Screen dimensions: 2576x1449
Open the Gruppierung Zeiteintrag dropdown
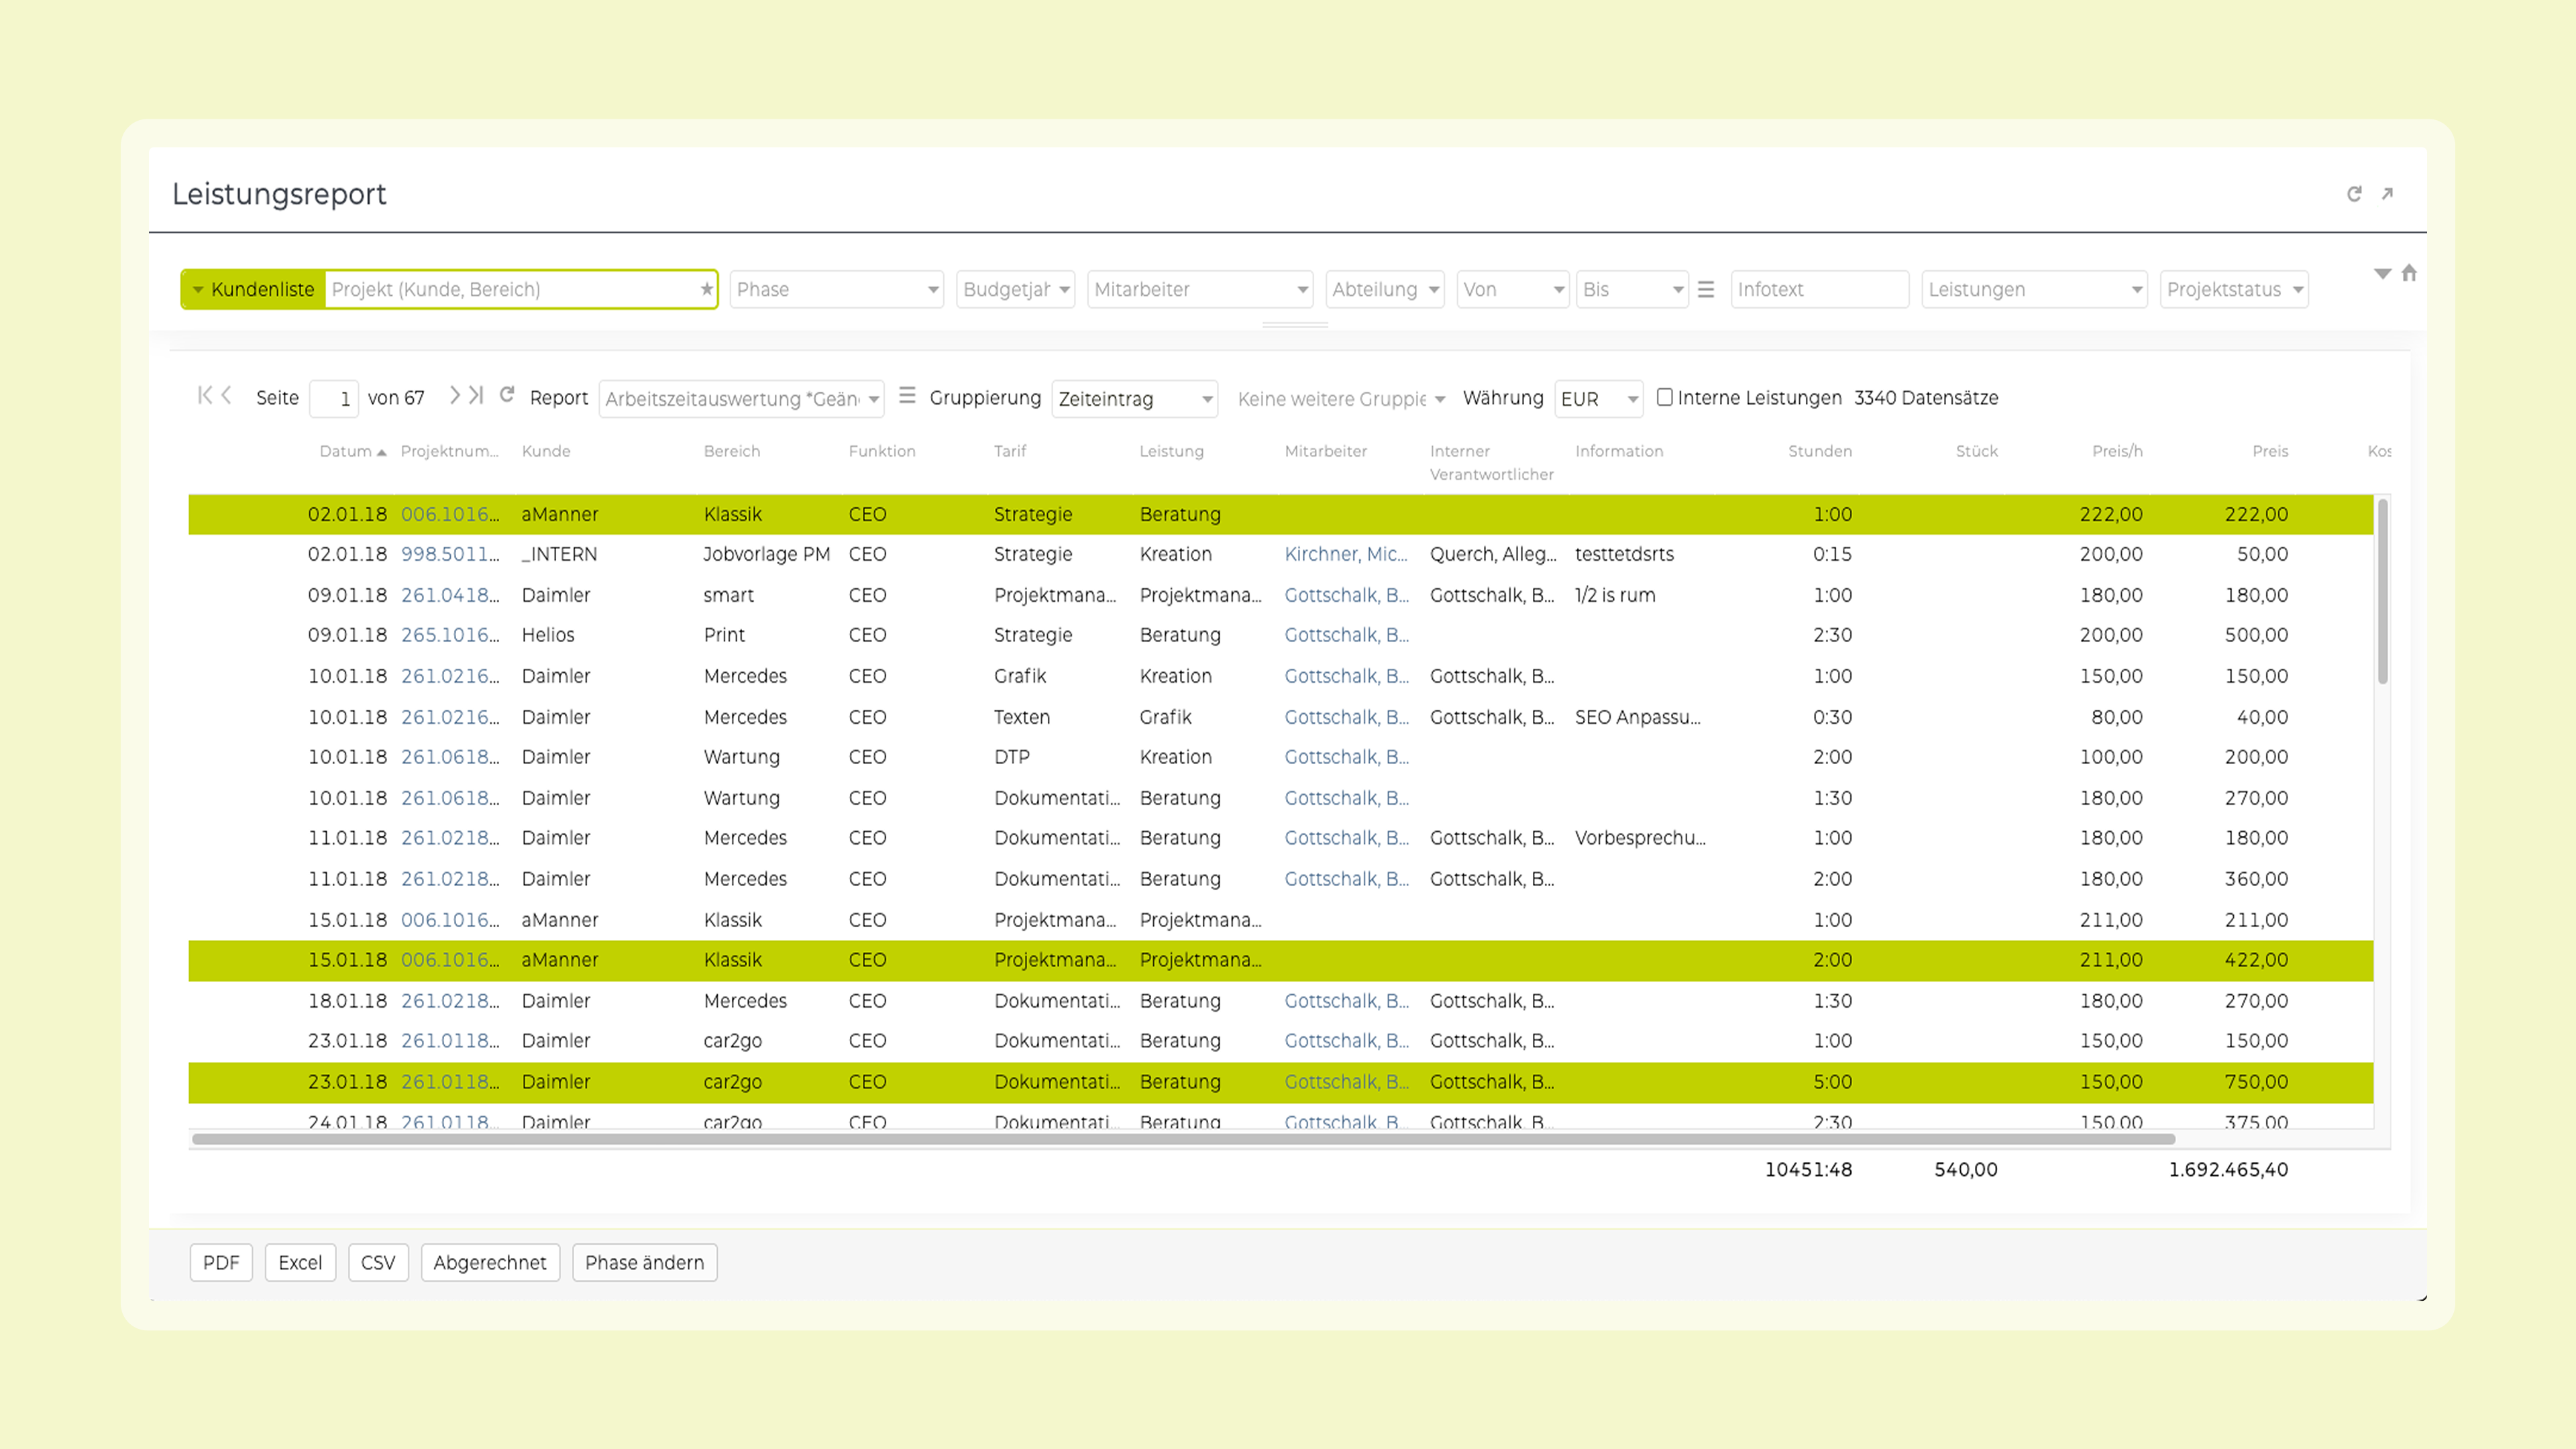(1134, 399)
